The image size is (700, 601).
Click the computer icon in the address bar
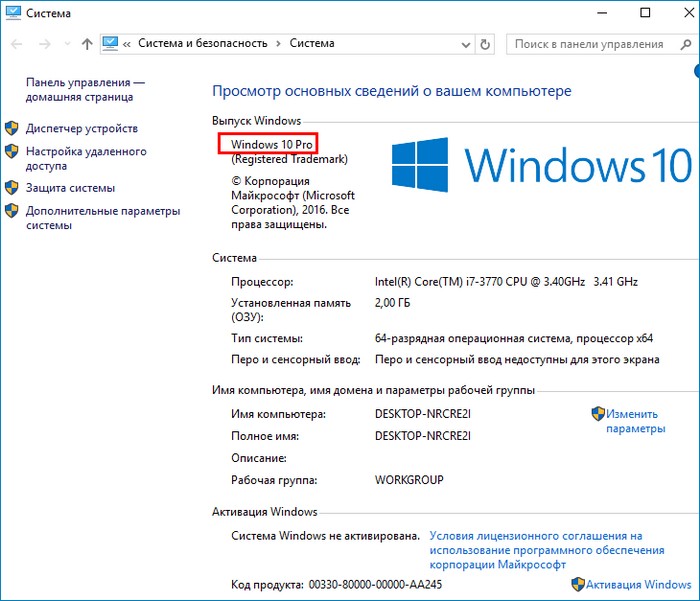[x=110, y=44]
